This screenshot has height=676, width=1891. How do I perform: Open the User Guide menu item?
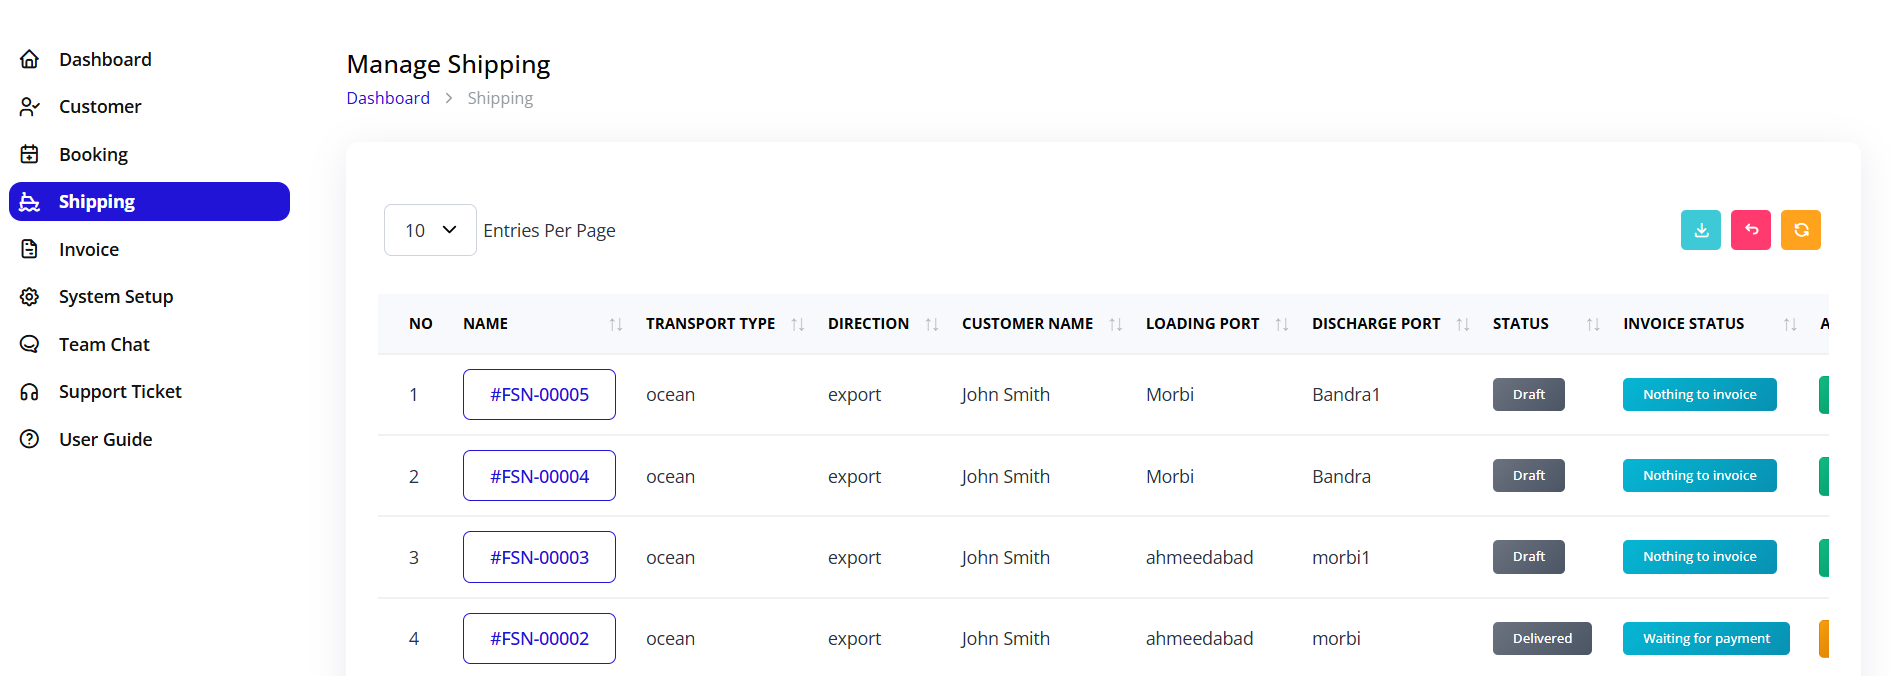pos(105,440)
